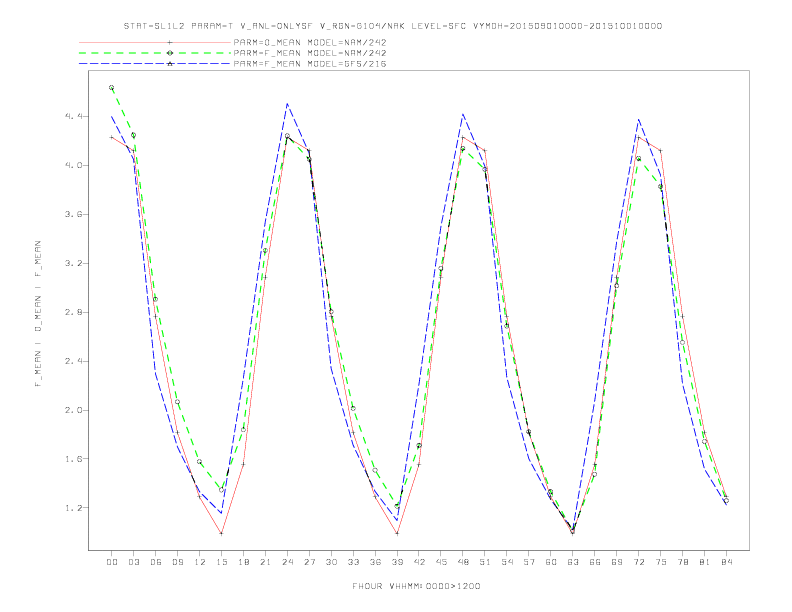
Task: Click the x-axis title FHOUR VHHMM:0000>1200
Action: tap(416, 586)
